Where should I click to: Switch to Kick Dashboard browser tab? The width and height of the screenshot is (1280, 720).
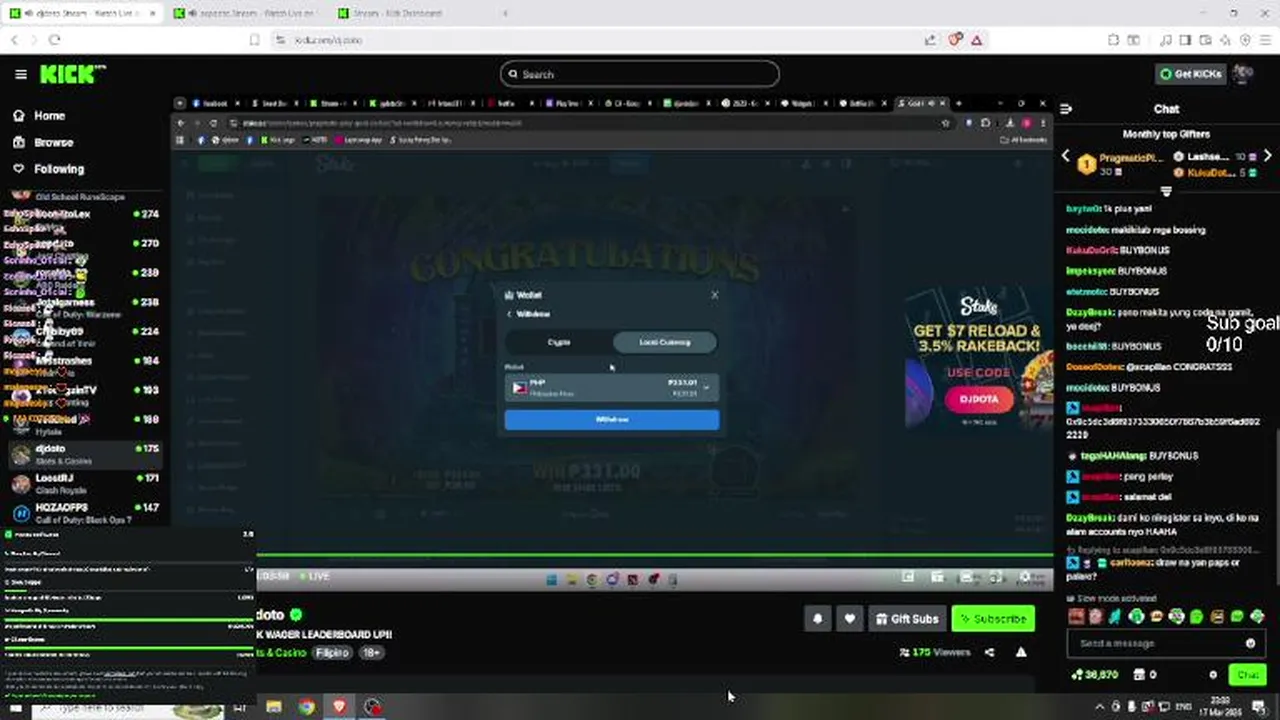coord(410,13)
